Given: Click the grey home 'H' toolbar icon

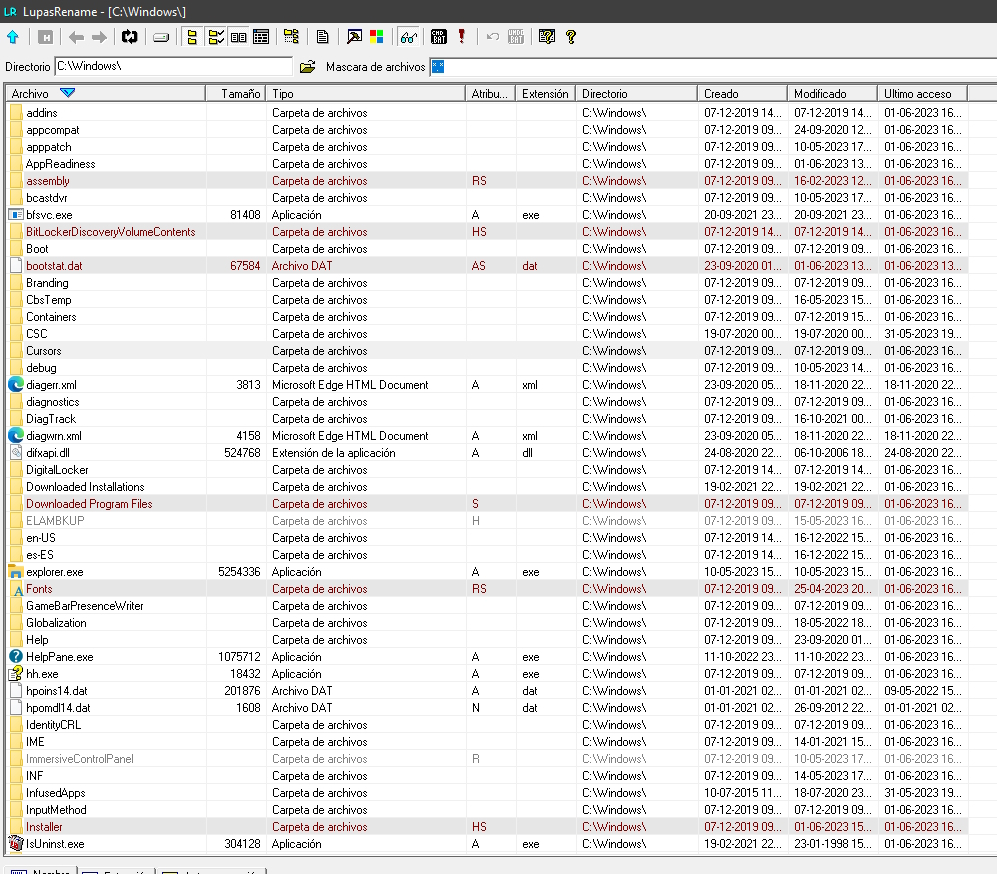Looking at the screenshot, I should click(x=45, y=37).
